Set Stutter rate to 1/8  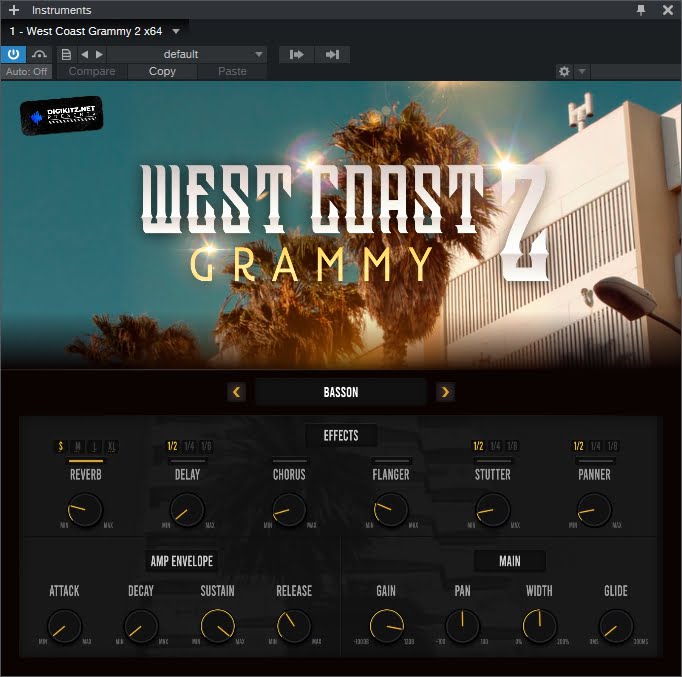[512, 446]
